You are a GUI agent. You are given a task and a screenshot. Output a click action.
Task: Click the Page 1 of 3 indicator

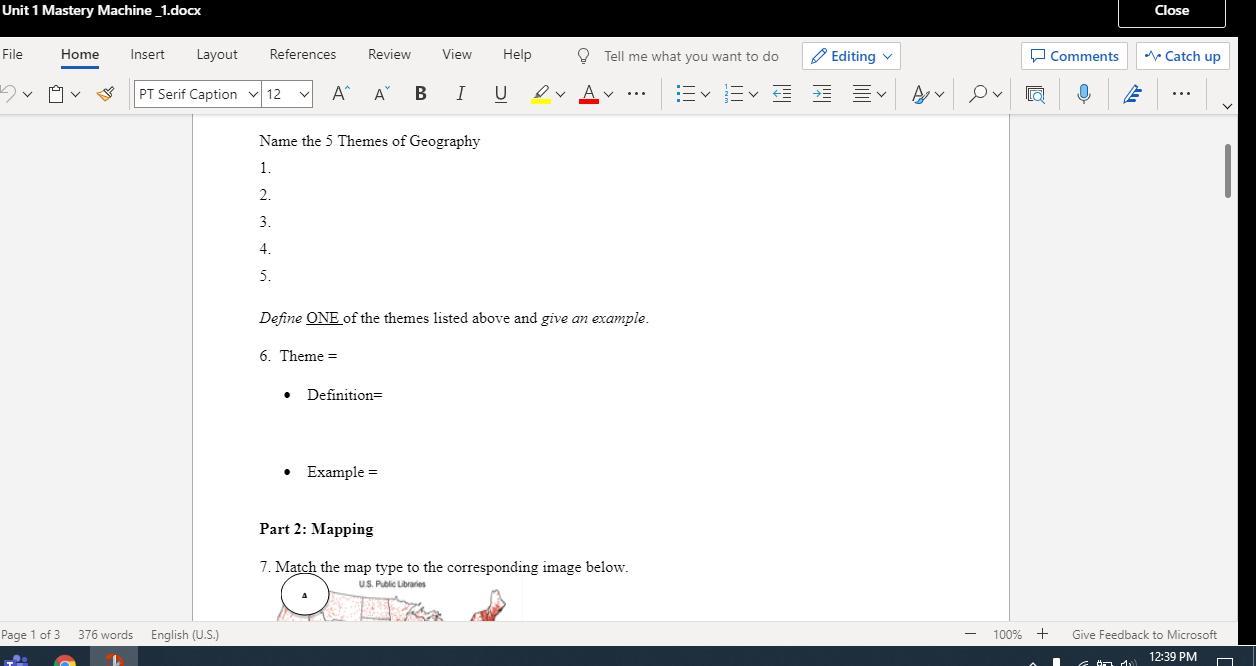click(30, 634)
